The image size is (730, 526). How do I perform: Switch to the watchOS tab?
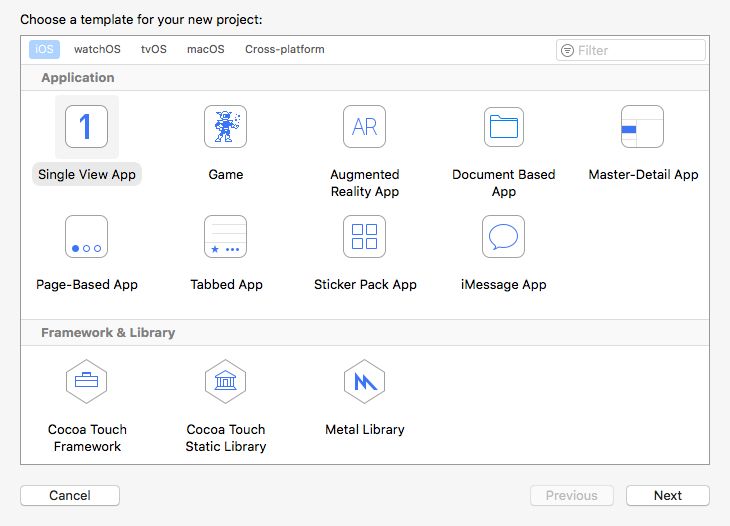pos(96,49)
